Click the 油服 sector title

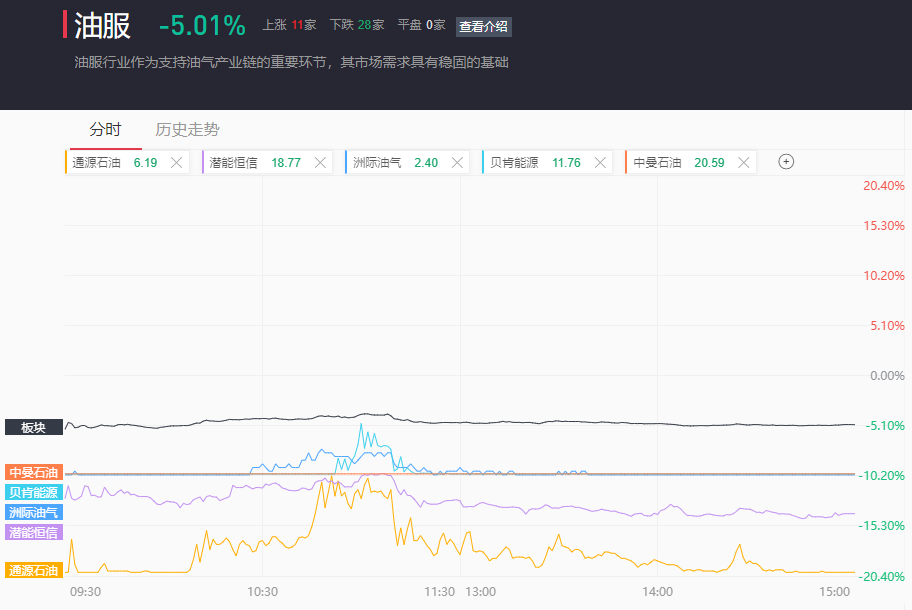pyautogui.click(x=102, y=26)
